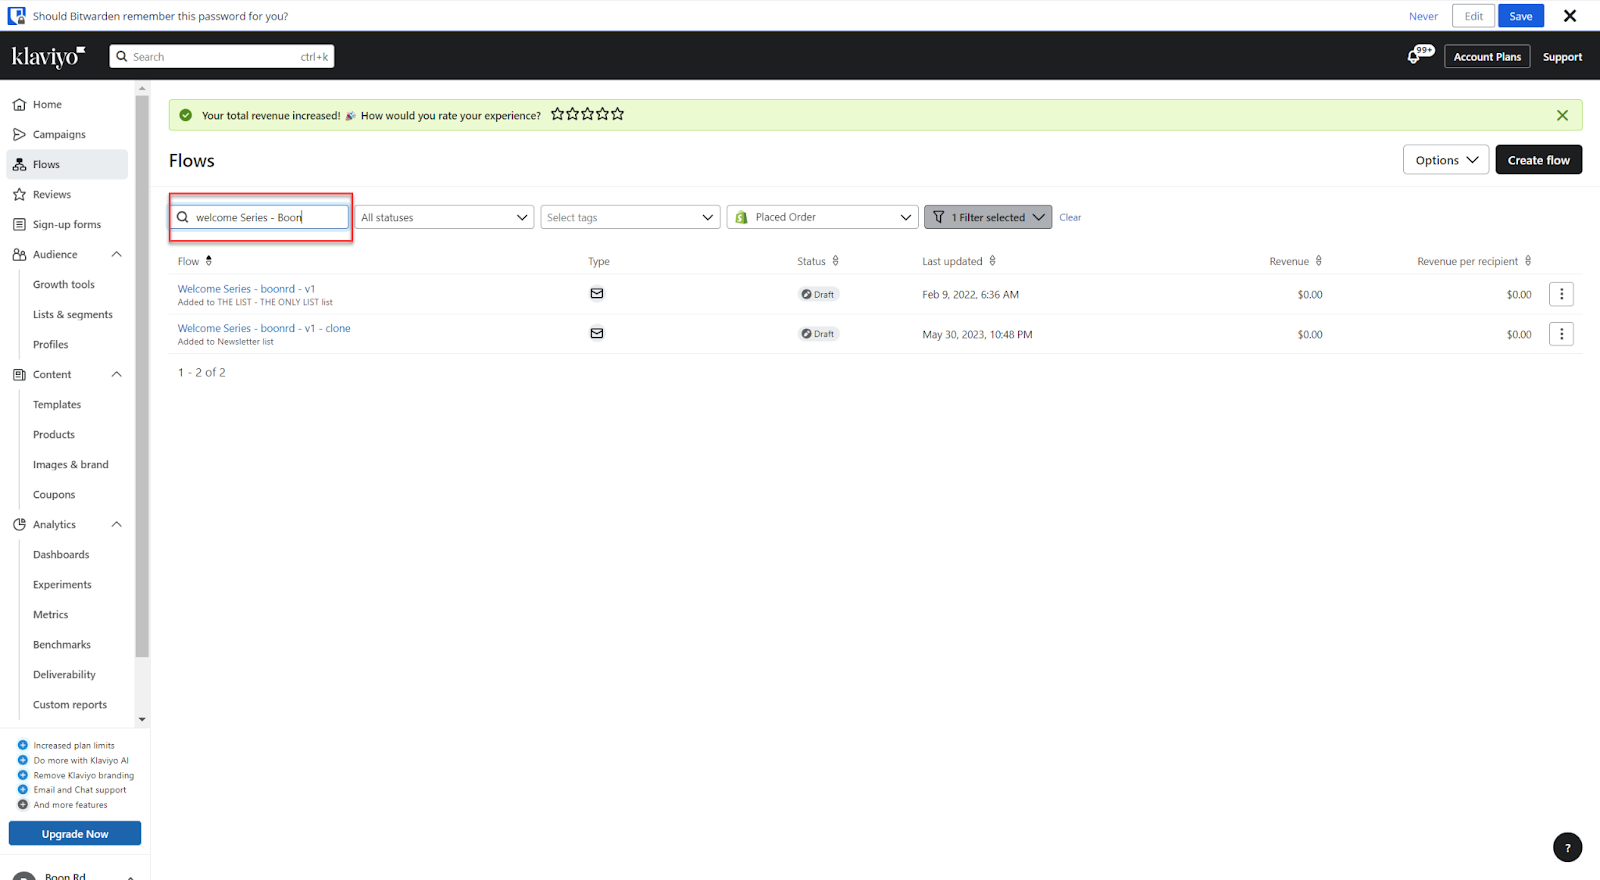
Task: Open the notifications bell icon
Action: 1414,56
